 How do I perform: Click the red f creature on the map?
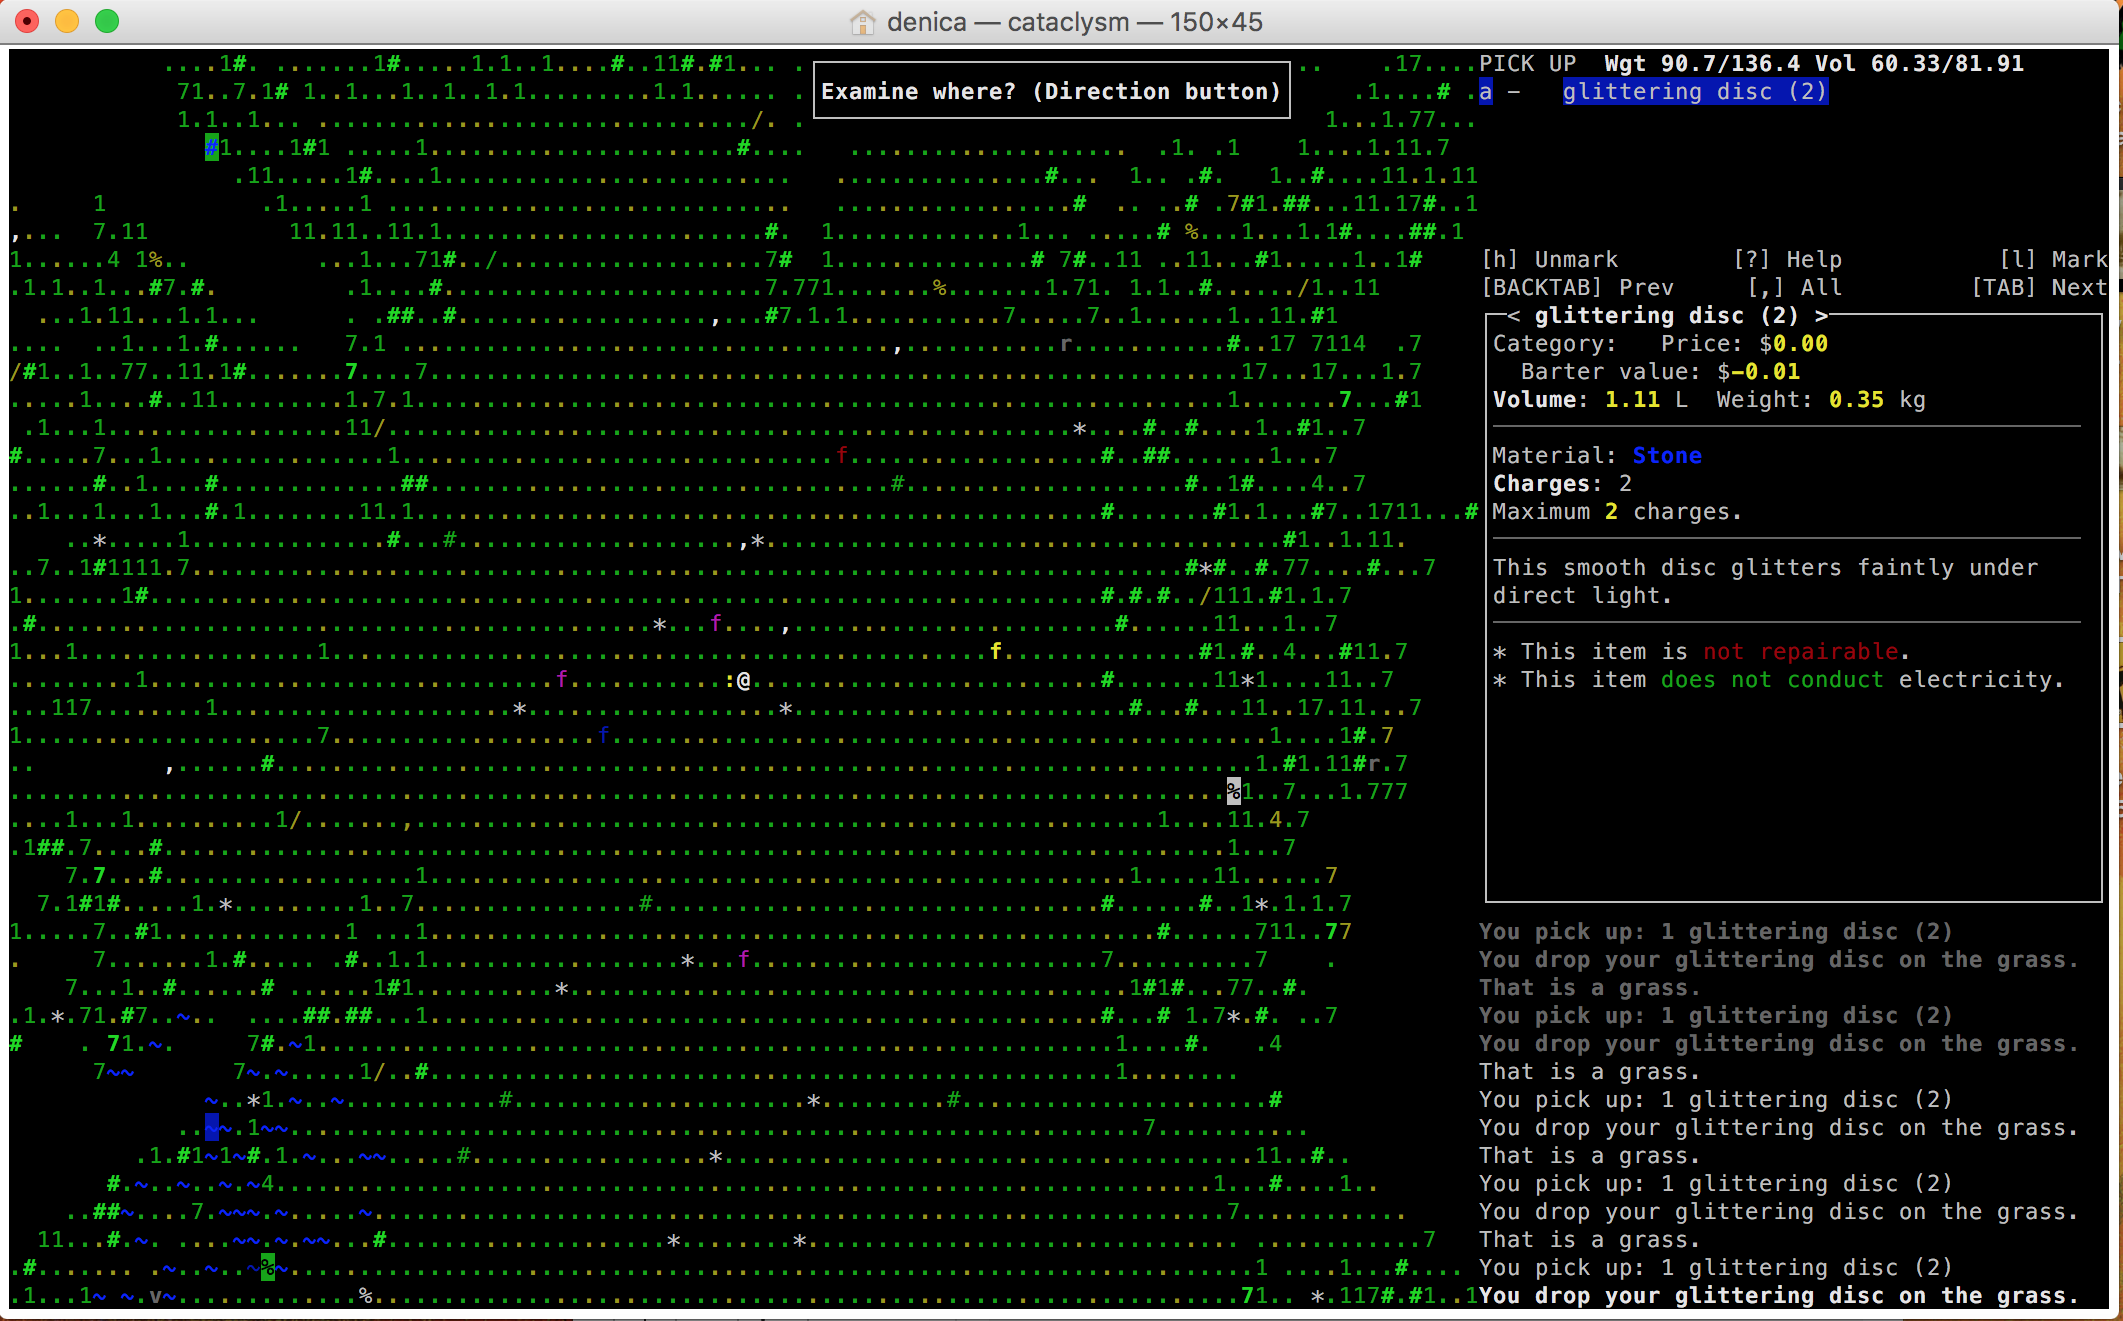coord(842,455)
